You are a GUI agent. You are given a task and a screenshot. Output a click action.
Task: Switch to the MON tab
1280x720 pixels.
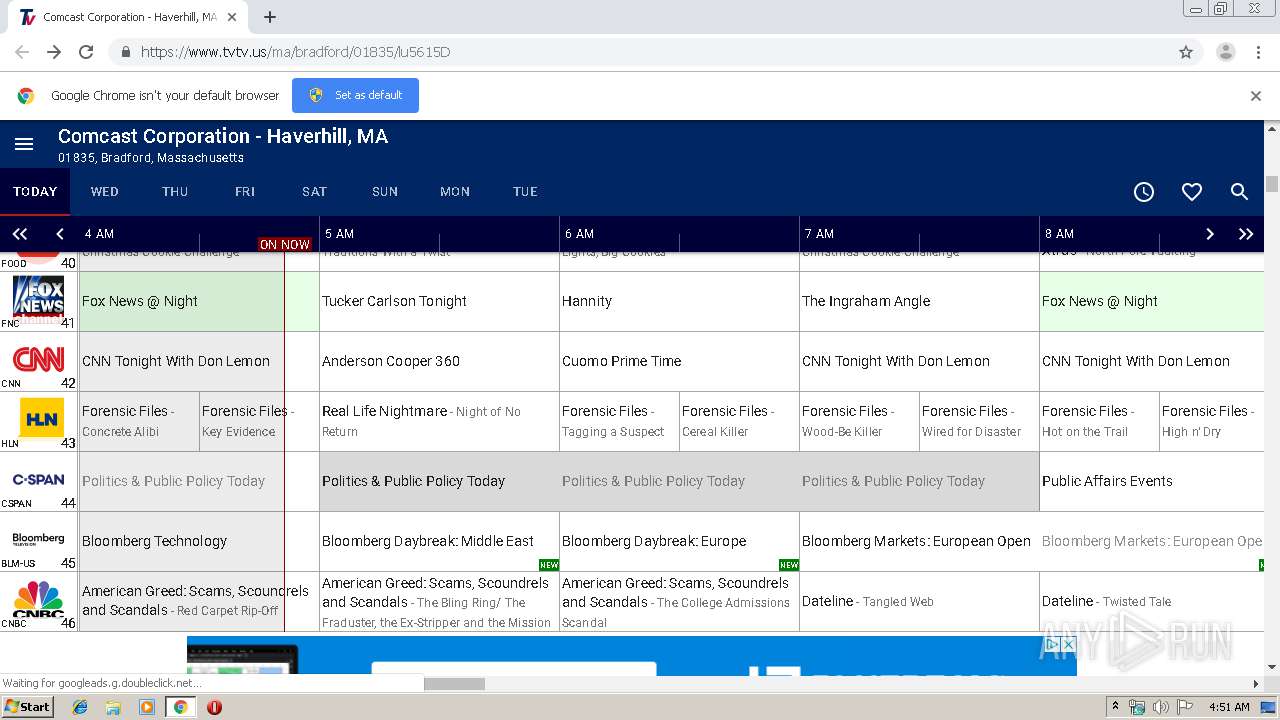pyautogui.click(x=455, y=192)
